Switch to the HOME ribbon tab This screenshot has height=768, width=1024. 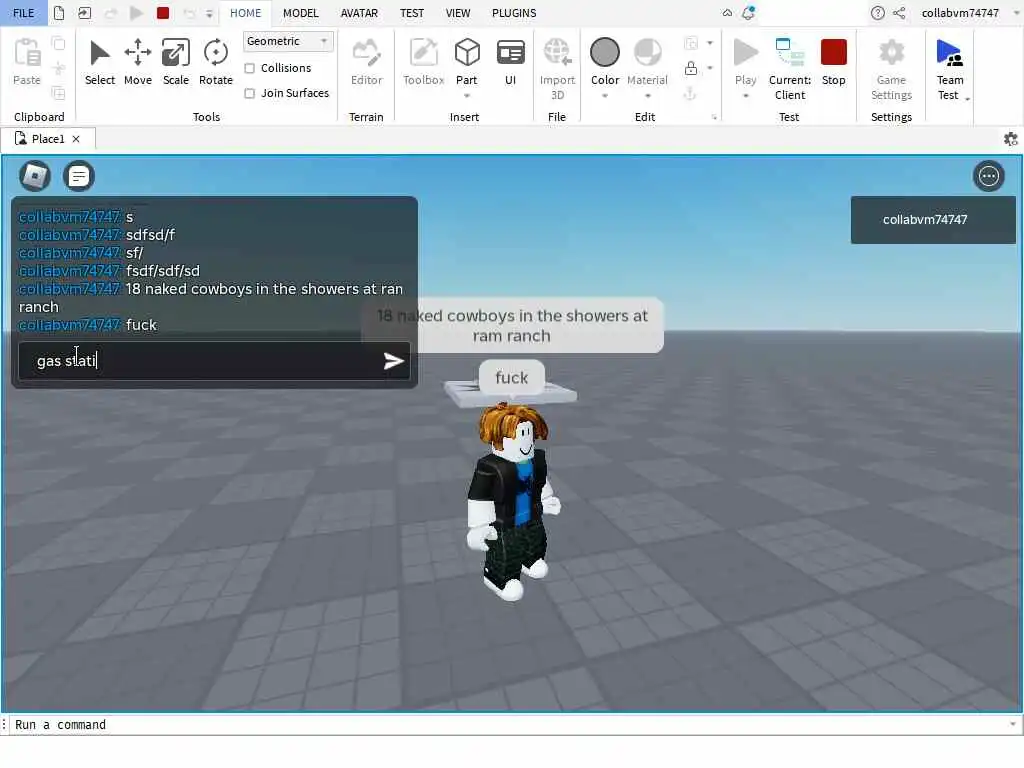click(246, 13)
